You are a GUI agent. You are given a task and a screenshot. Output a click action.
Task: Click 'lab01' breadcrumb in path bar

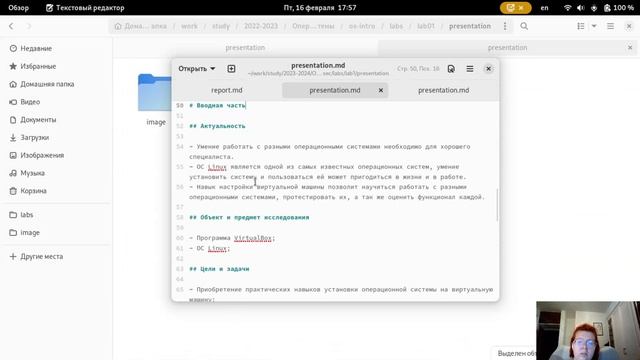click(426, 26)
